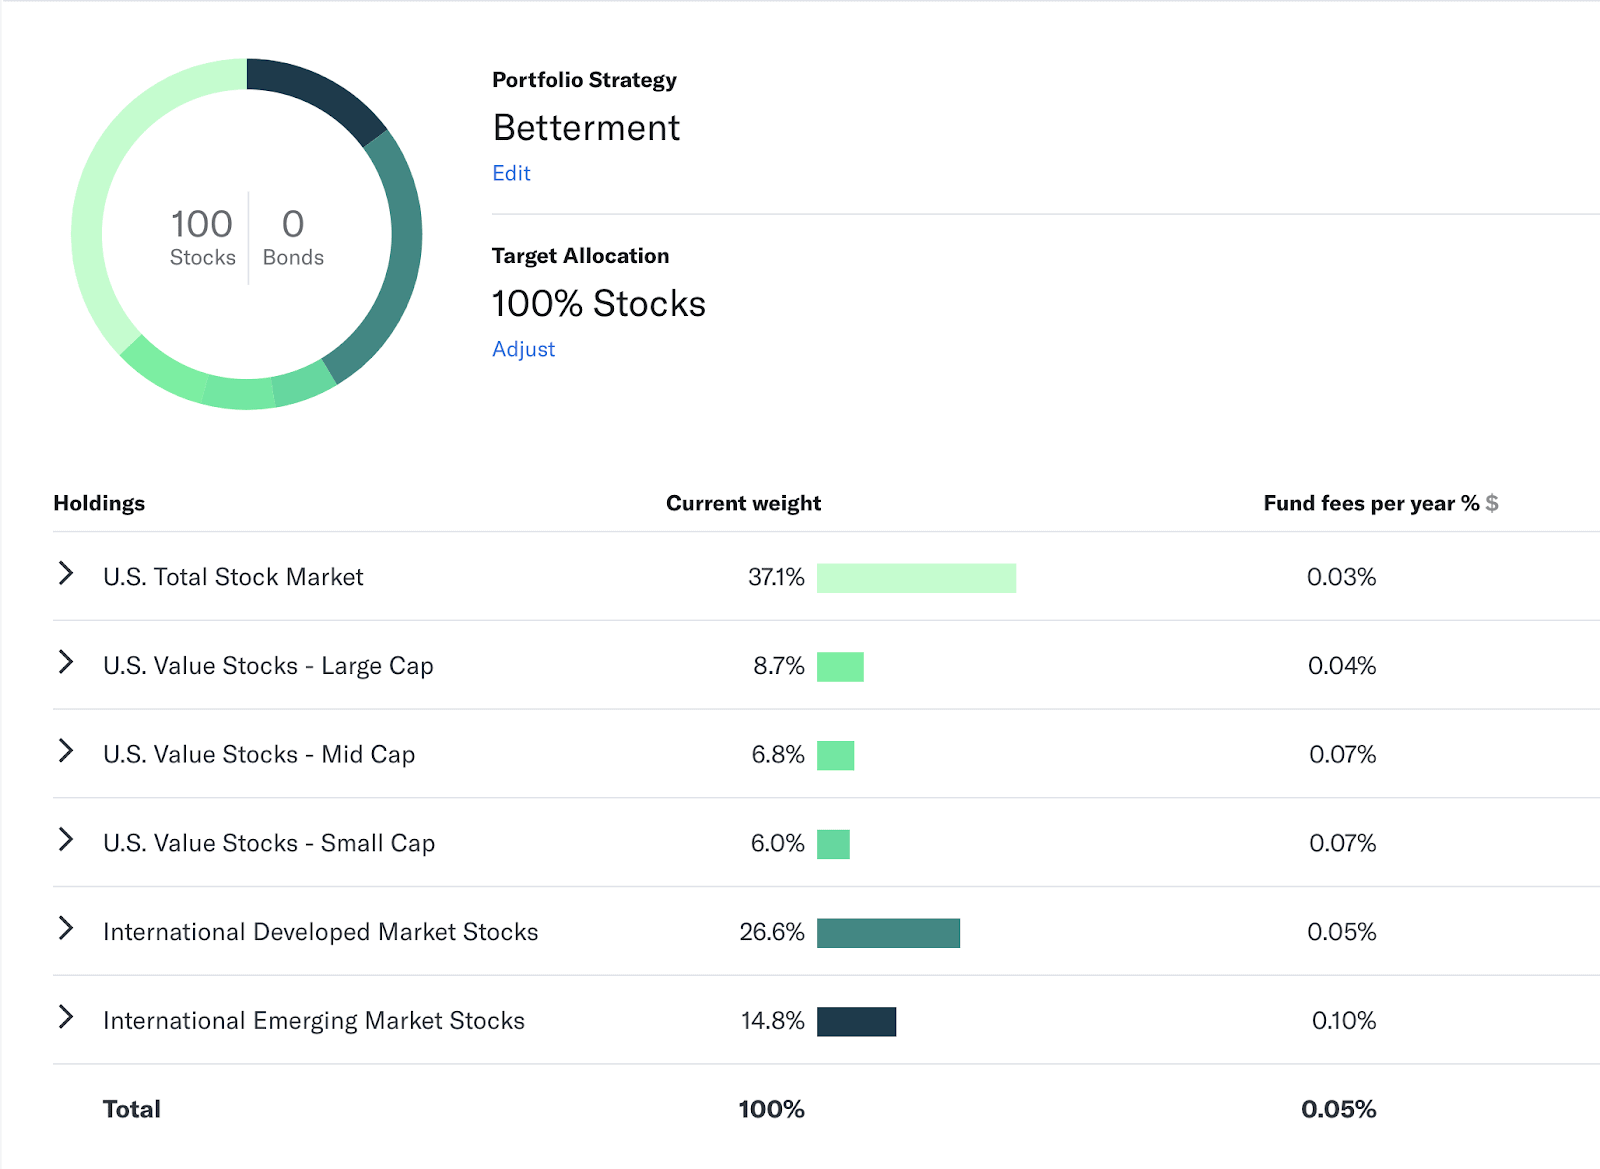
Task: Click the 8.7% weight value
Action: (779, 666)
